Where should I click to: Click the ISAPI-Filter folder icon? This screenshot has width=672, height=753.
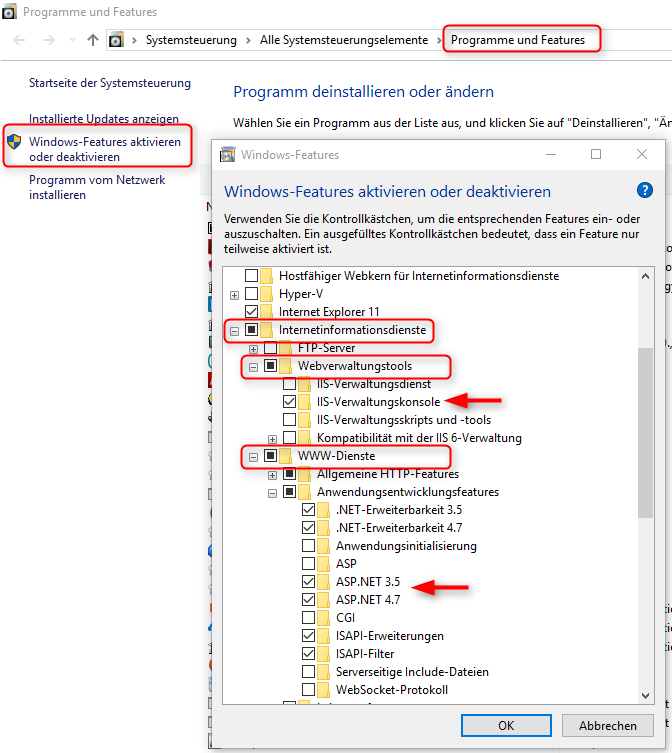click(x=324, y=653)
